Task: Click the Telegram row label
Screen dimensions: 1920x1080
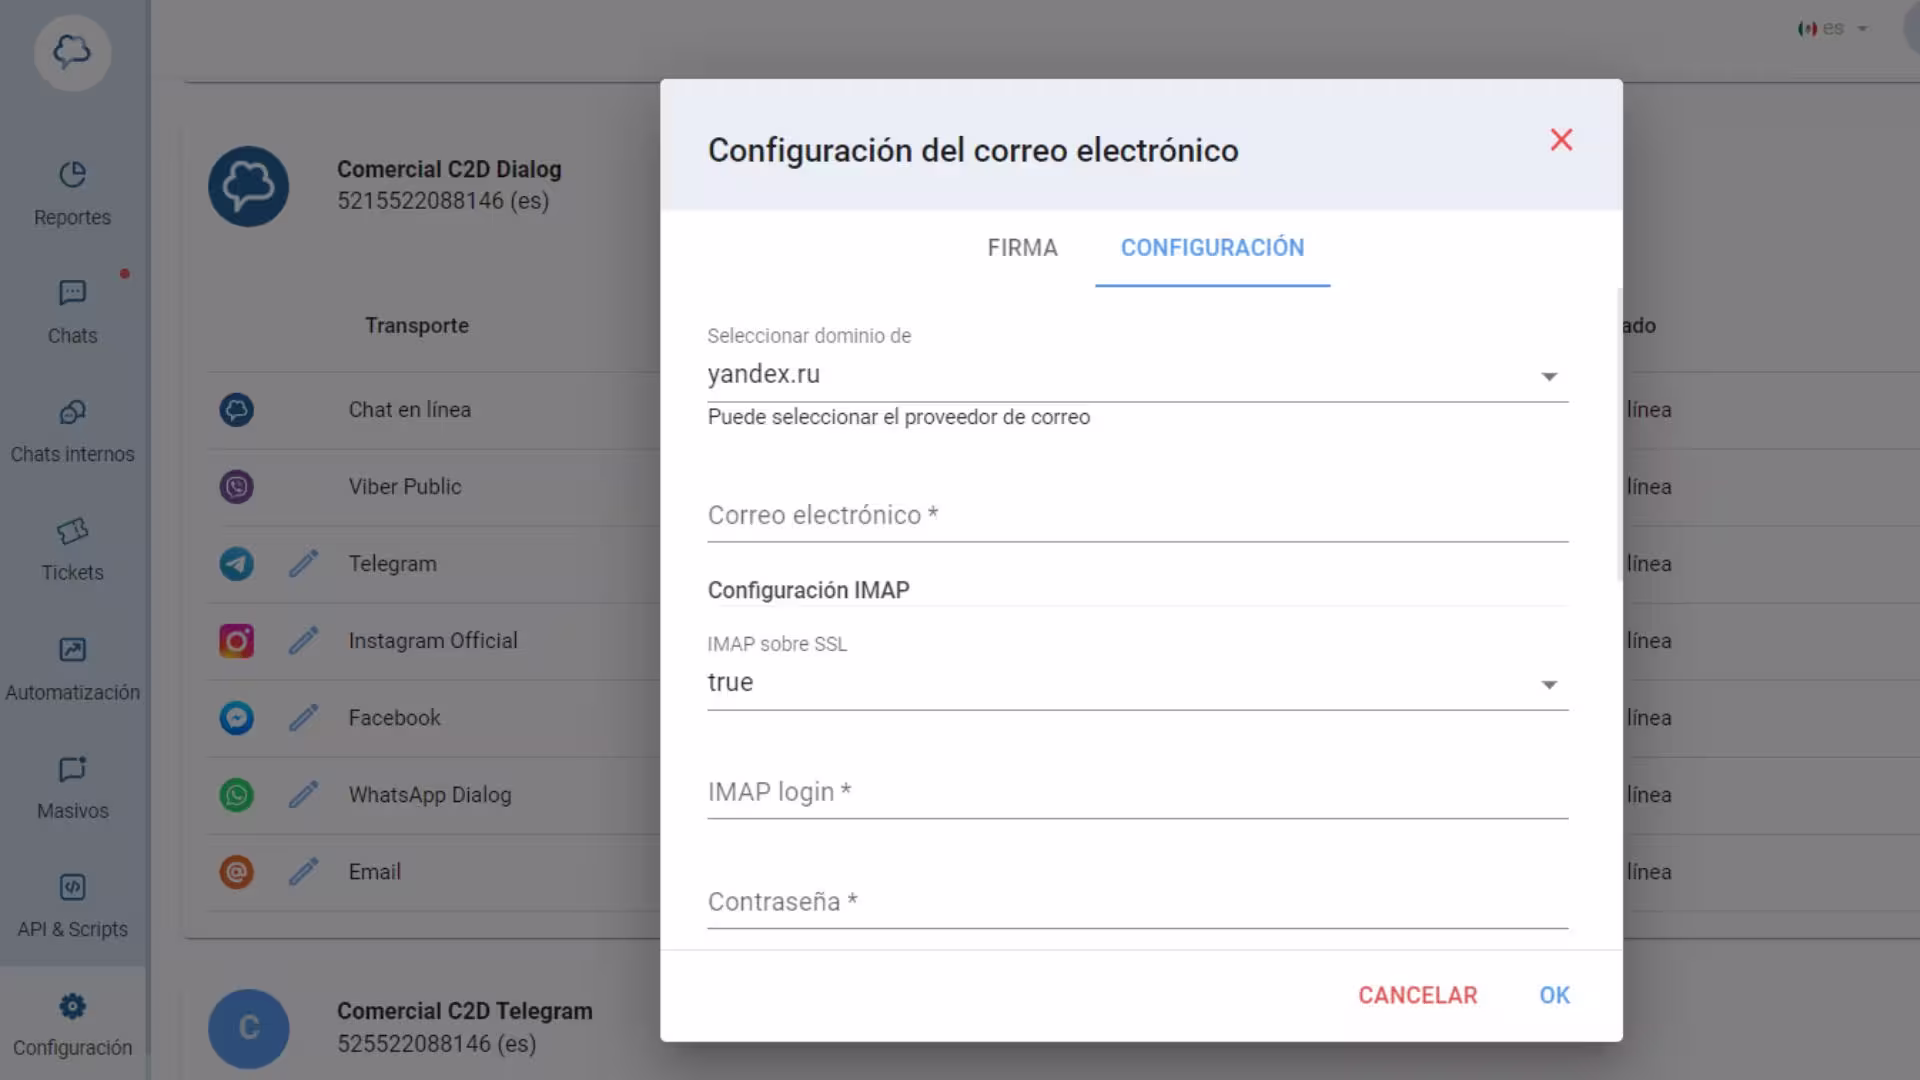Action: (392, 564)
